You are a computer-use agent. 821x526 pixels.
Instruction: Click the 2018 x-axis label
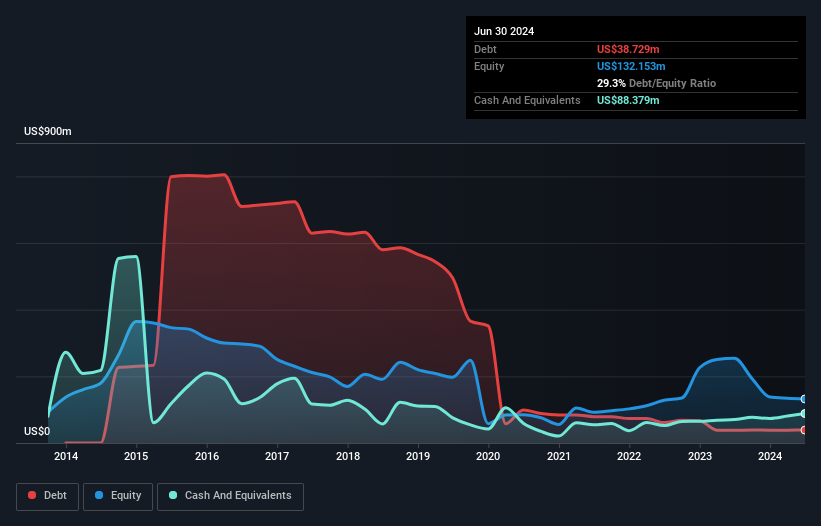tap(348, 456)
